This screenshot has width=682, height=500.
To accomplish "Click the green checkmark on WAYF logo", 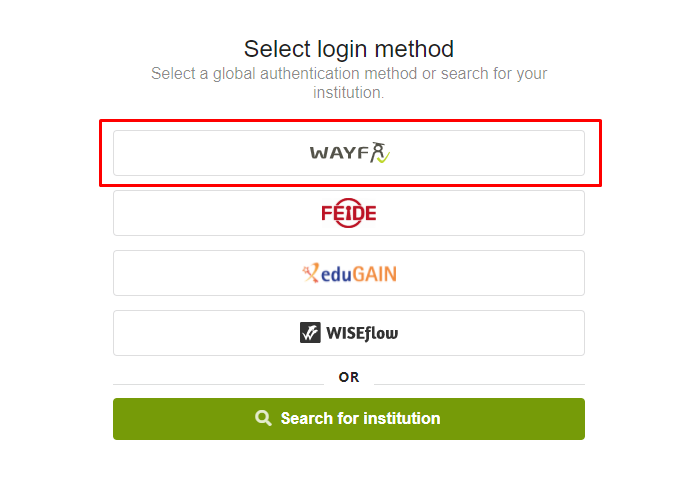I will pyautogui.click(x=384, y=158).
